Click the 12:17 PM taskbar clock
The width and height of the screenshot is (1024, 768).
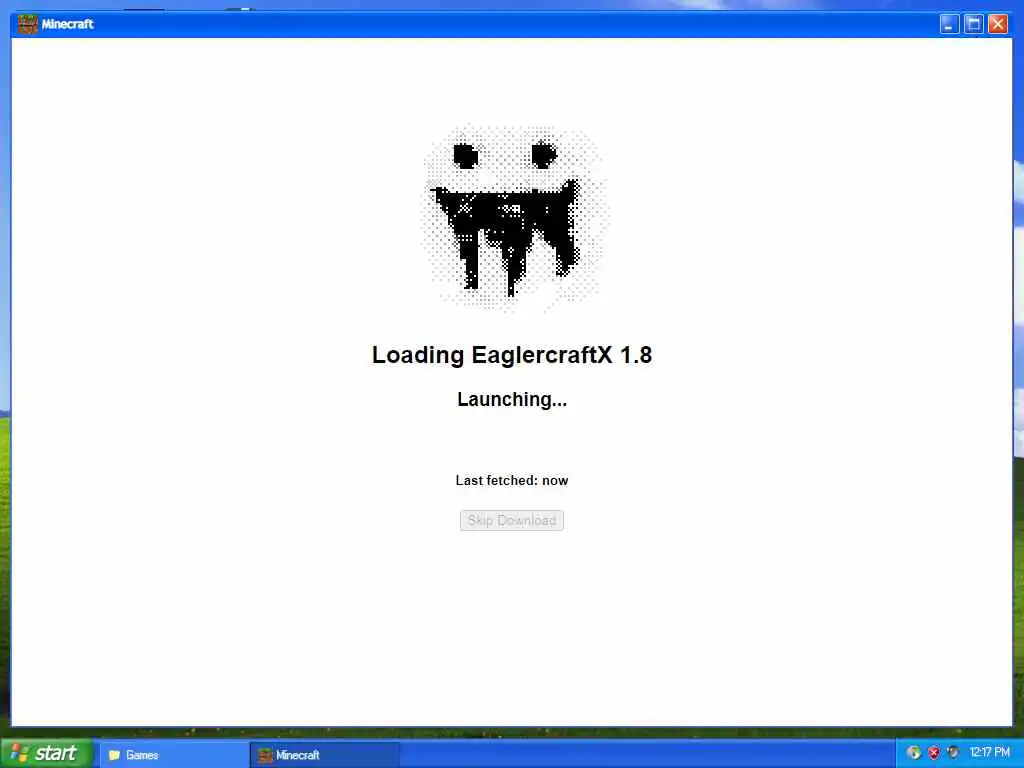pos(989,753)
